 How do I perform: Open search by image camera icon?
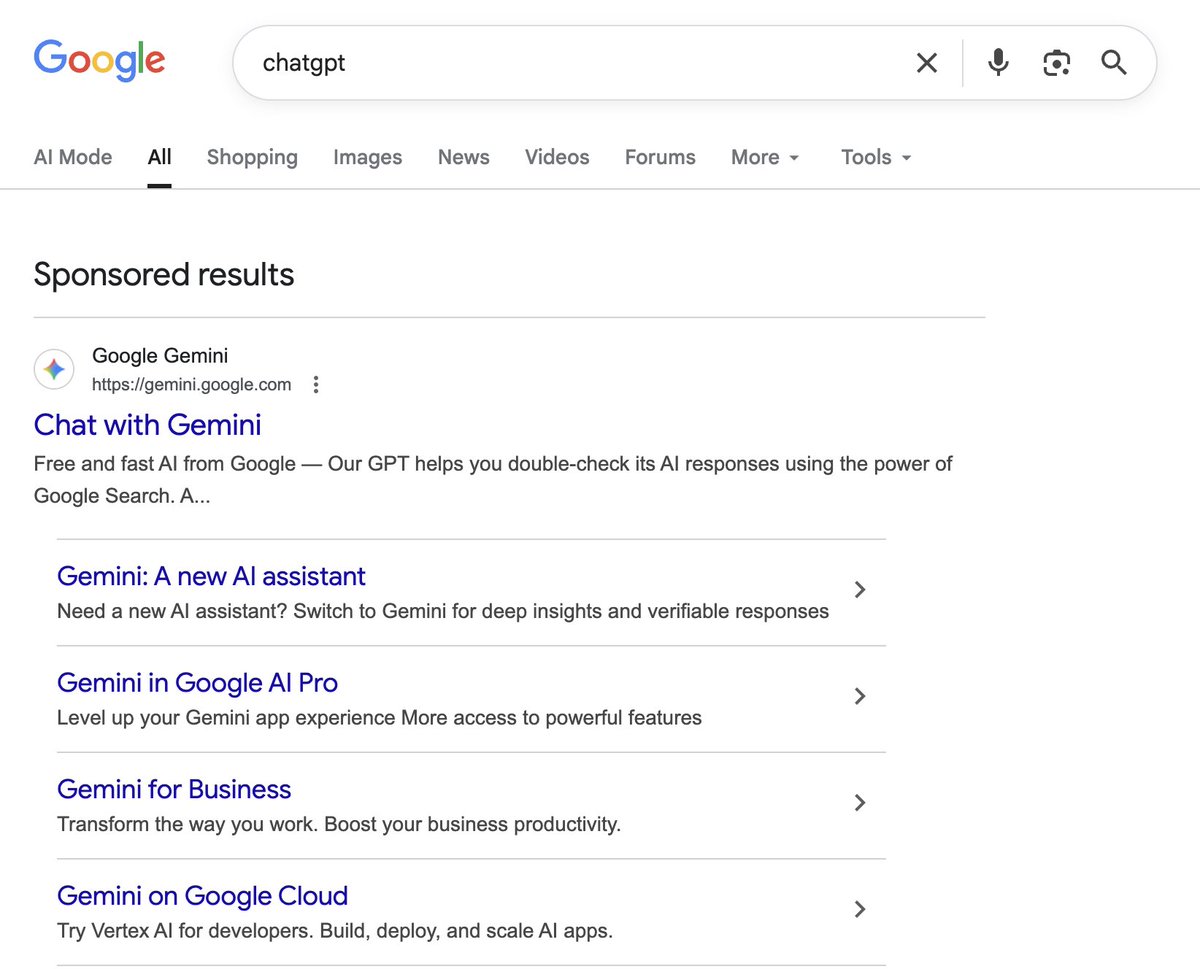point(1056,63)
